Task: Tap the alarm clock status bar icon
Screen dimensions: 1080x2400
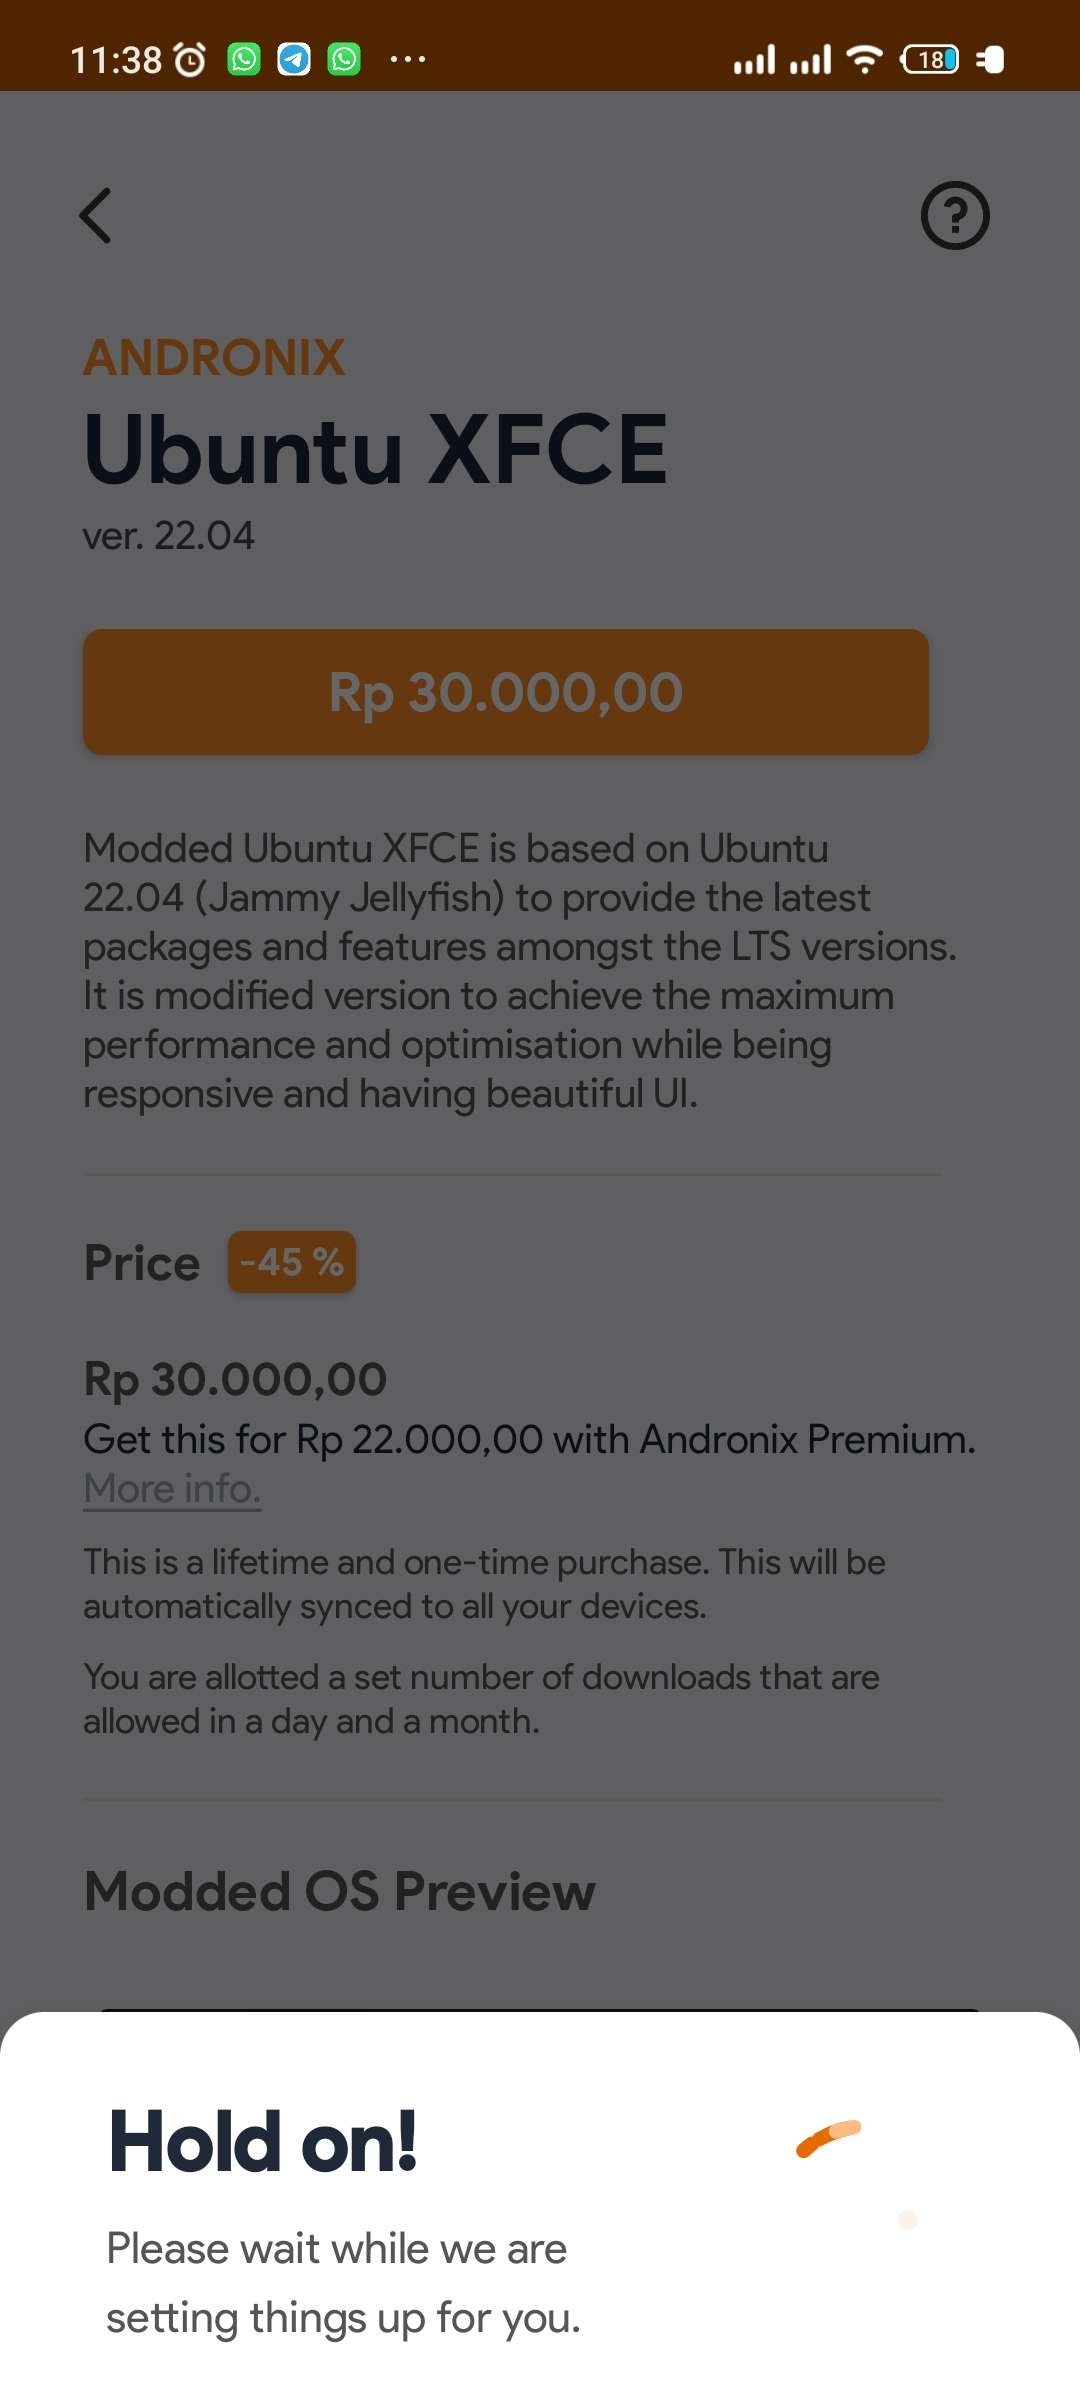Action: [x=189, y=60]
